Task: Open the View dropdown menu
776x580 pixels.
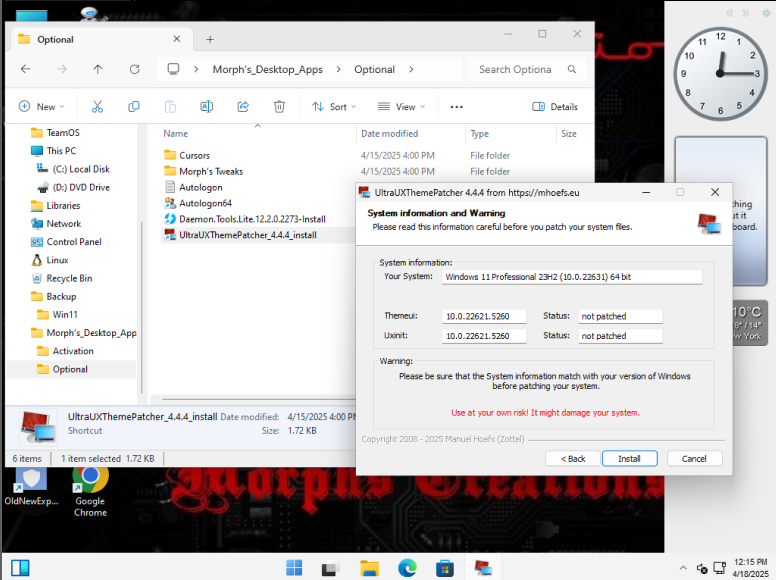Action: (x=401, y=106)
